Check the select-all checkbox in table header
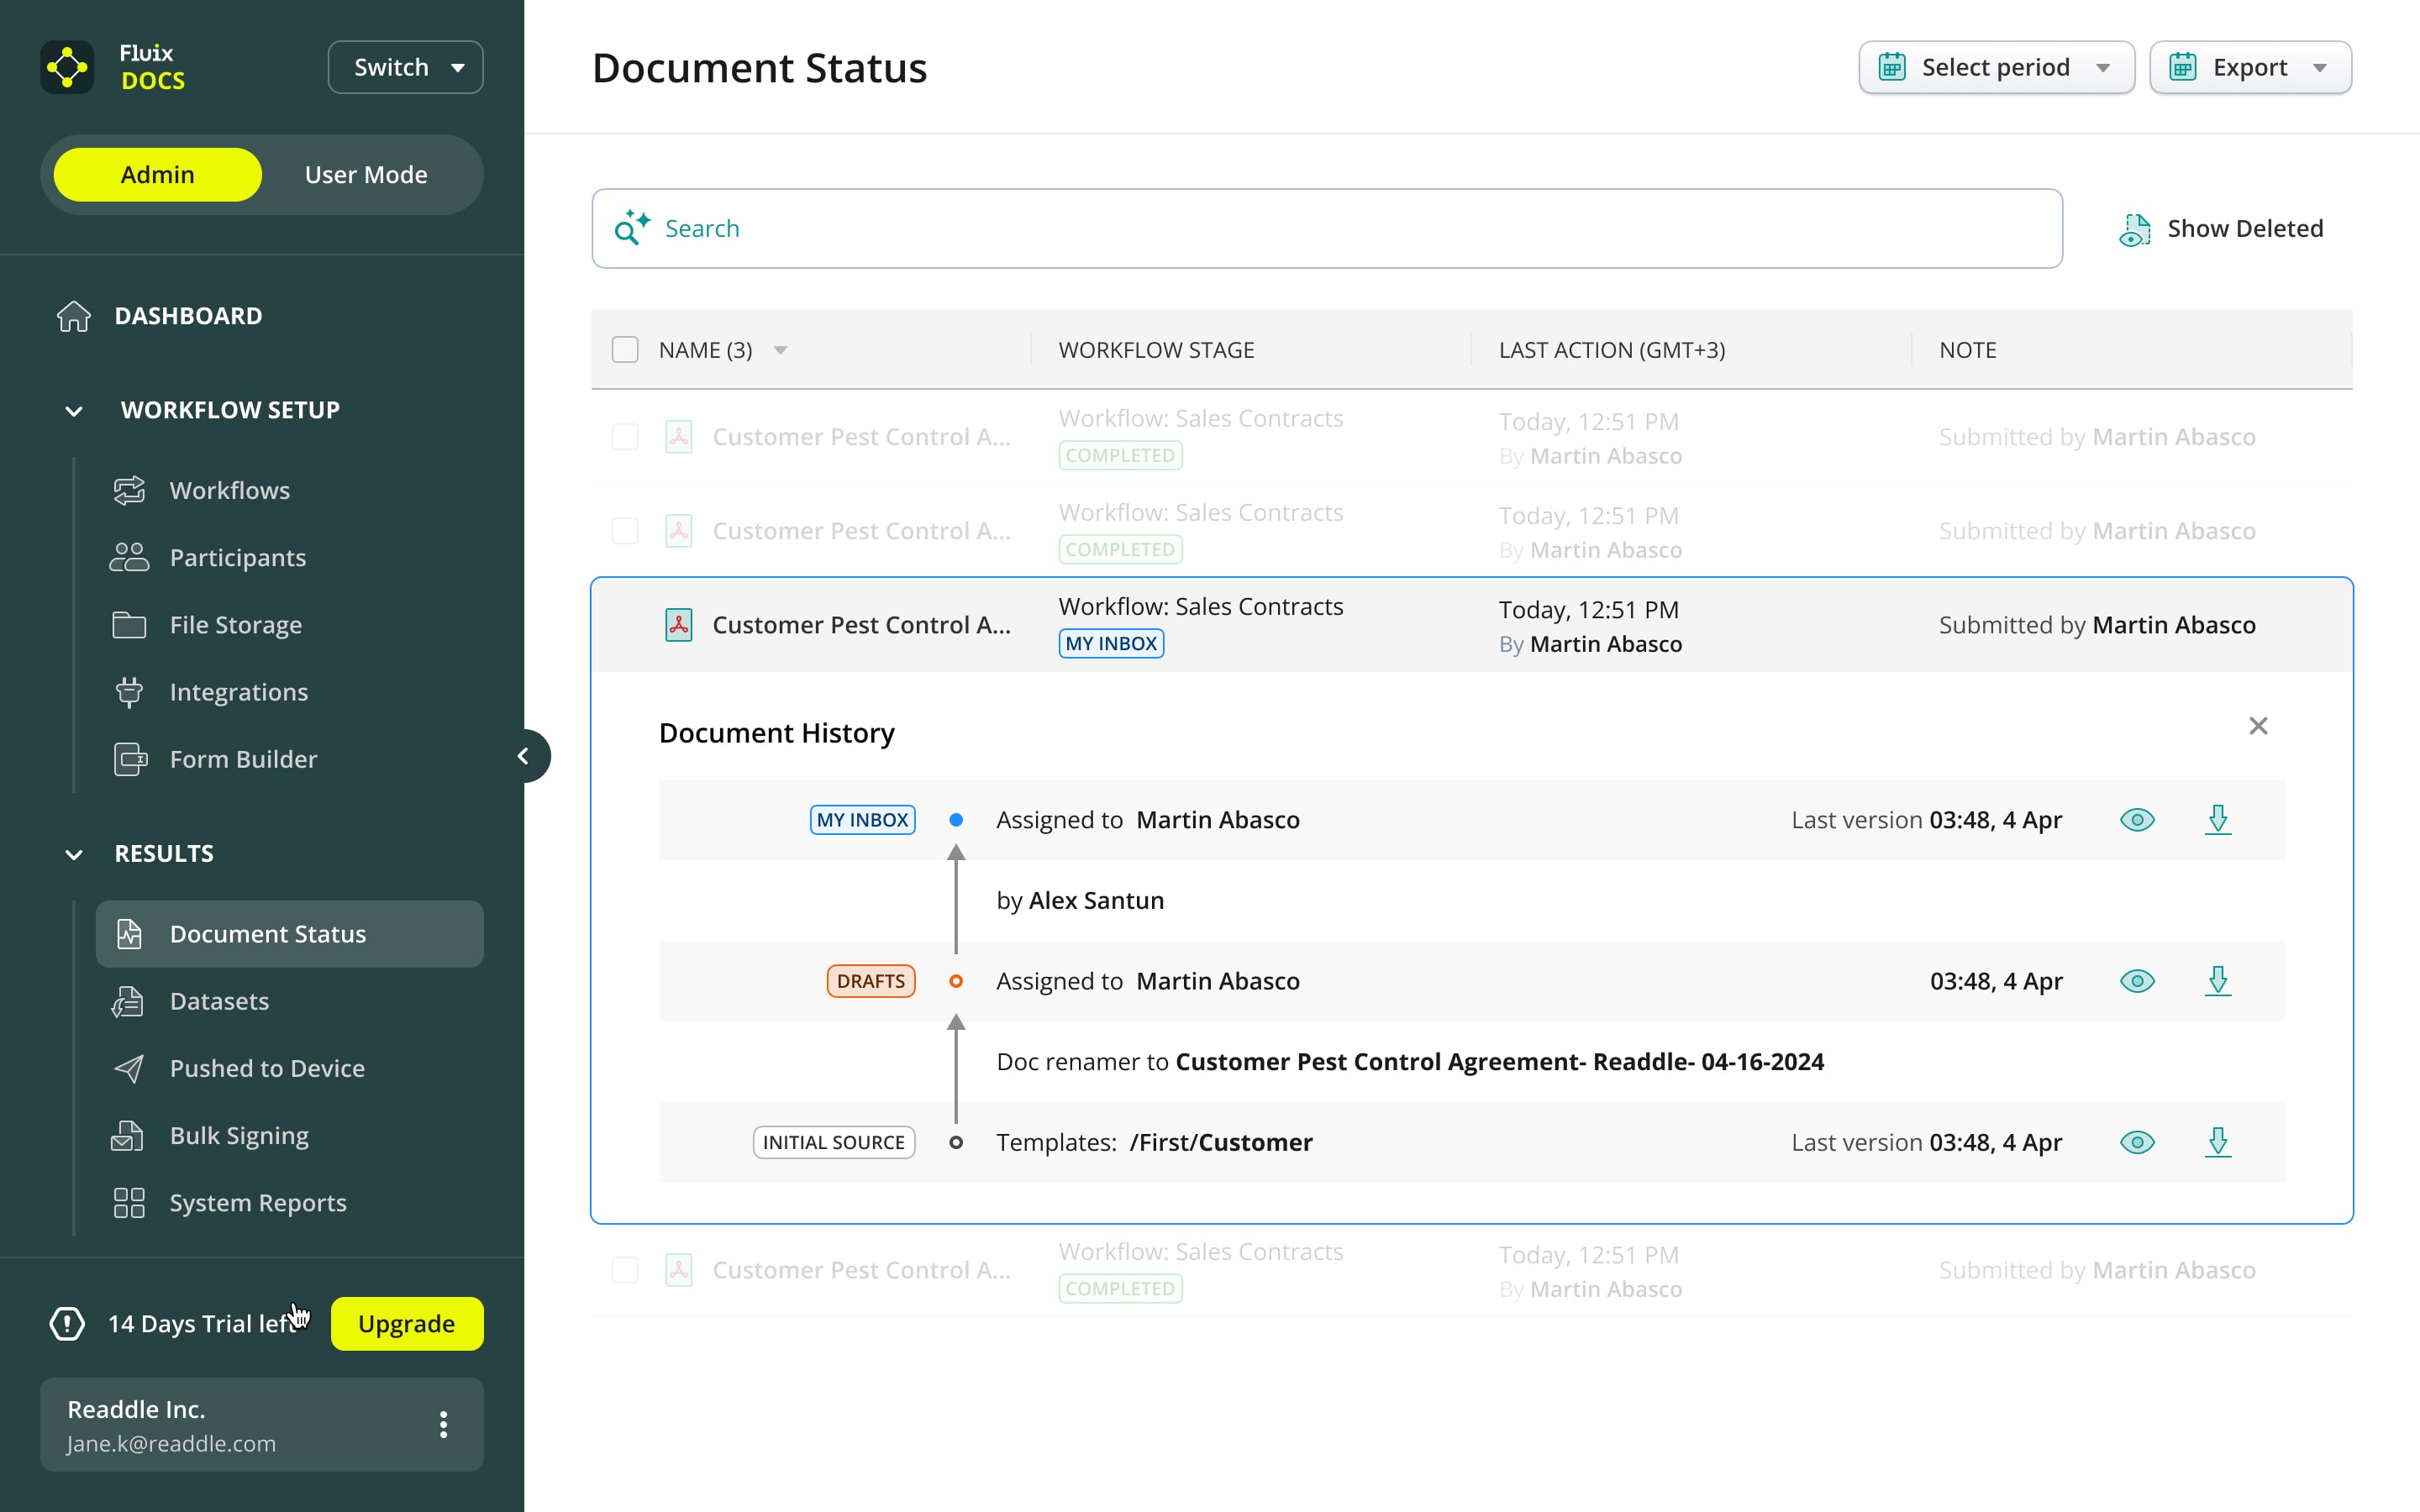Screen dimensions: 2420x1512 pyautogui.click(x=625, y=349)
